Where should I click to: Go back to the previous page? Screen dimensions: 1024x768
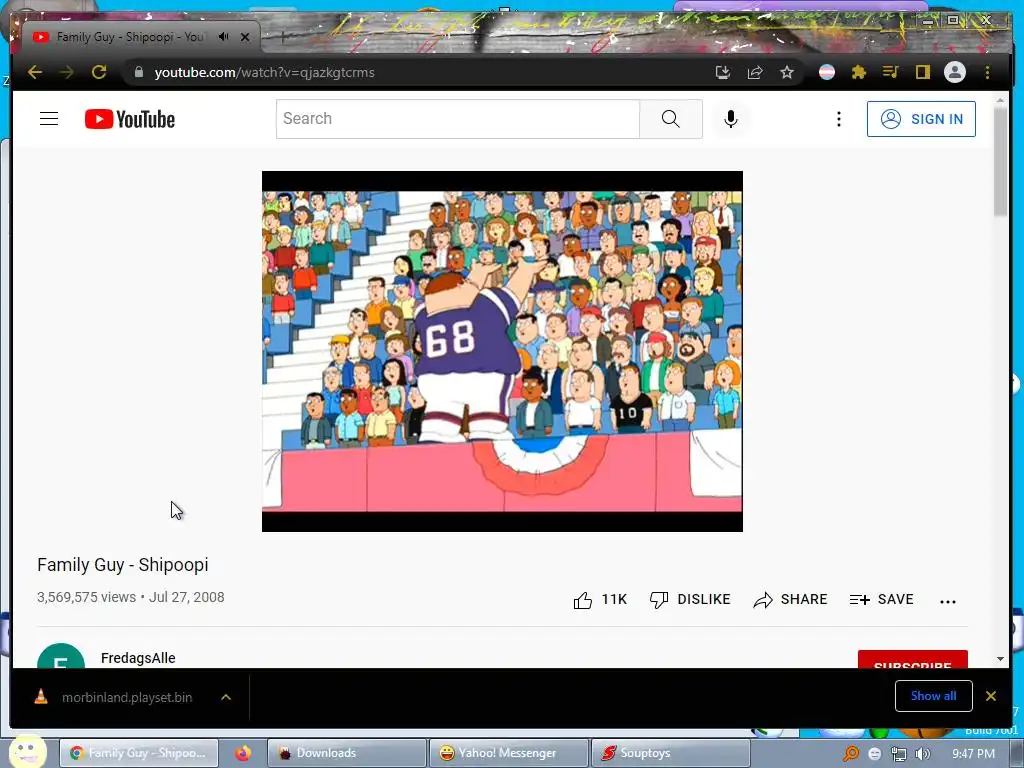click(x=35, y=72)
